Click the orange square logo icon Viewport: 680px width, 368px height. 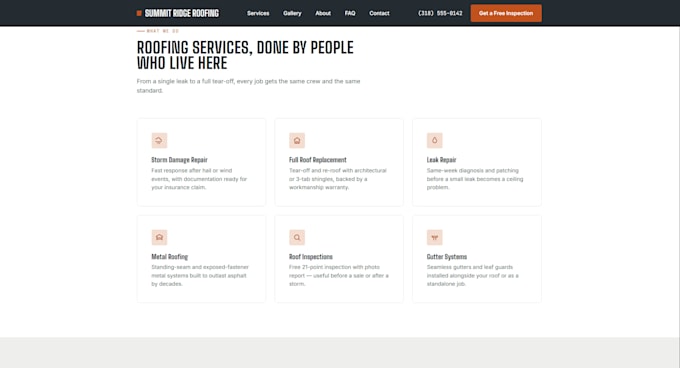[139, 13]
